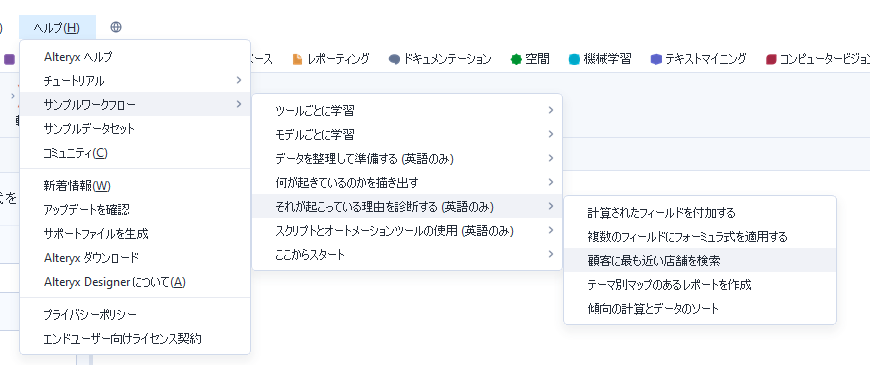
Task: Choose サンプルデータセット from the help menu
Action: [135, 129]
